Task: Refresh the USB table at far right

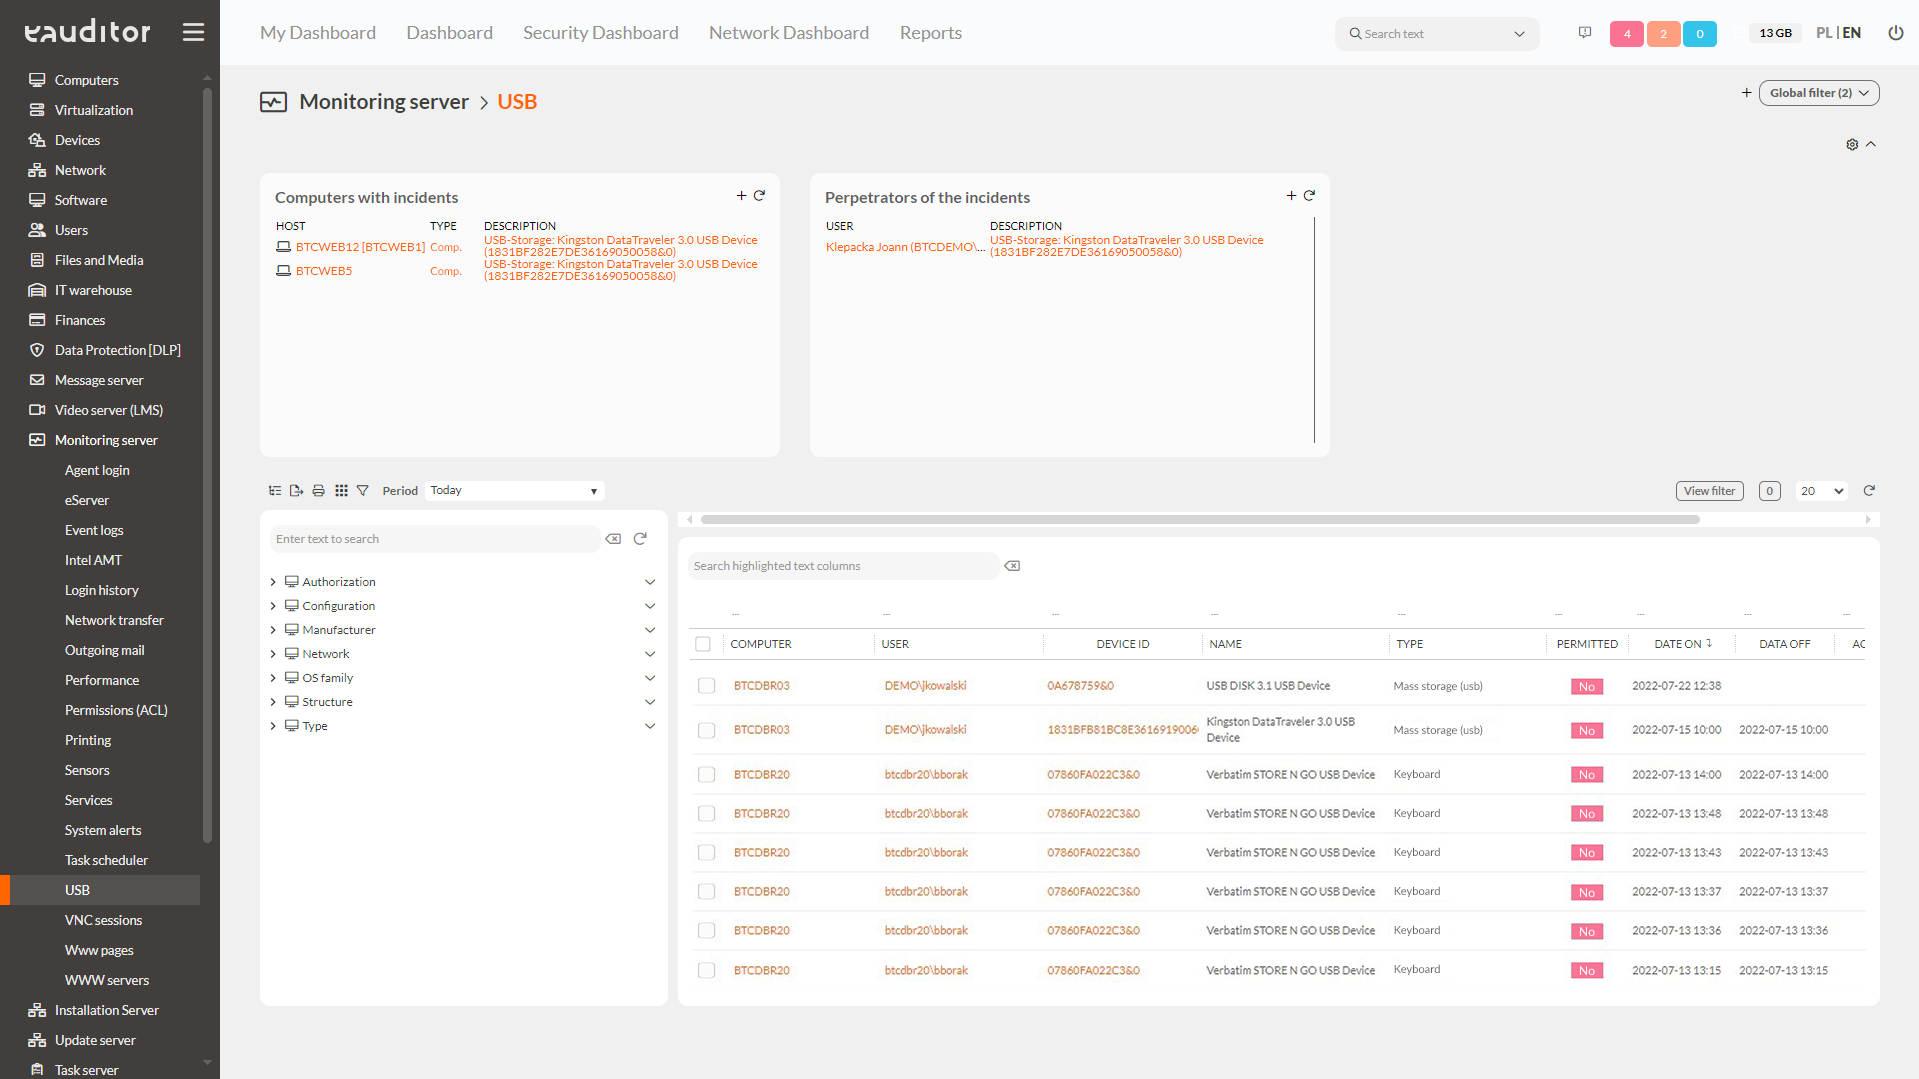Action: tap(1869, 491)
